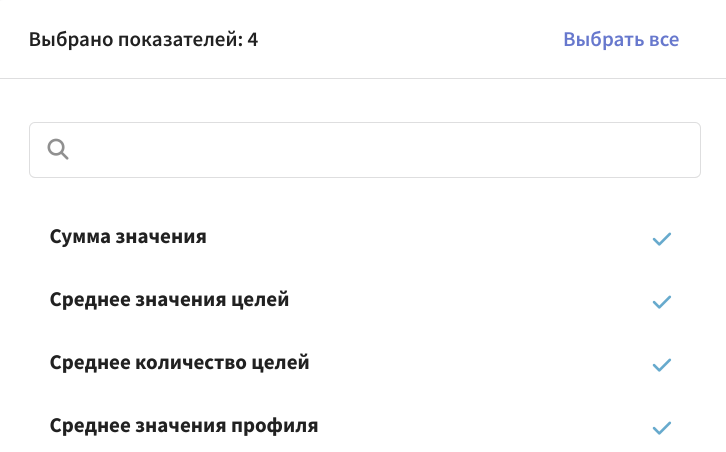Click the magnifying glass search icon

pyautogui.click(x=58, y=149)
